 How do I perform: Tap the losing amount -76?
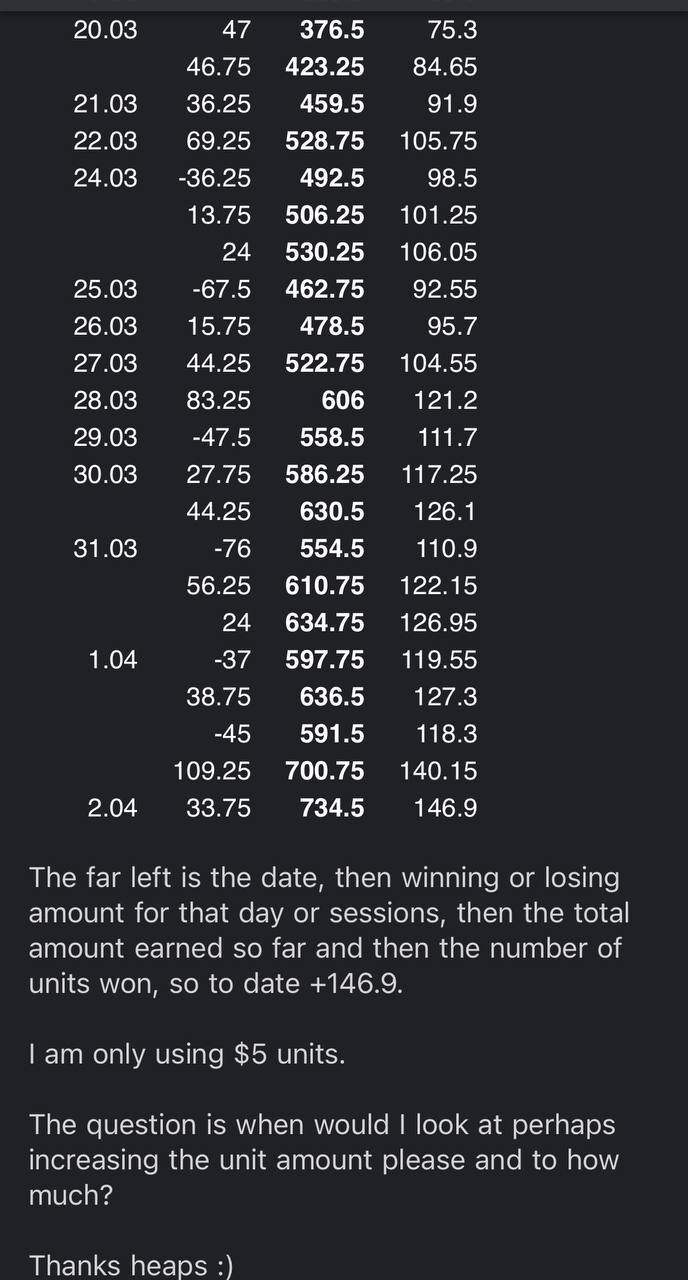(x=232, y=549)
